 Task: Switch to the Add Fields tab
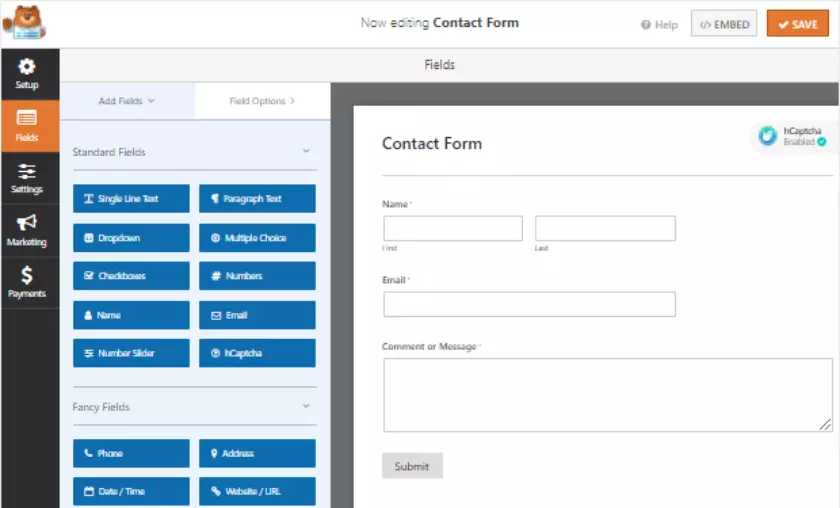(127, 101)
